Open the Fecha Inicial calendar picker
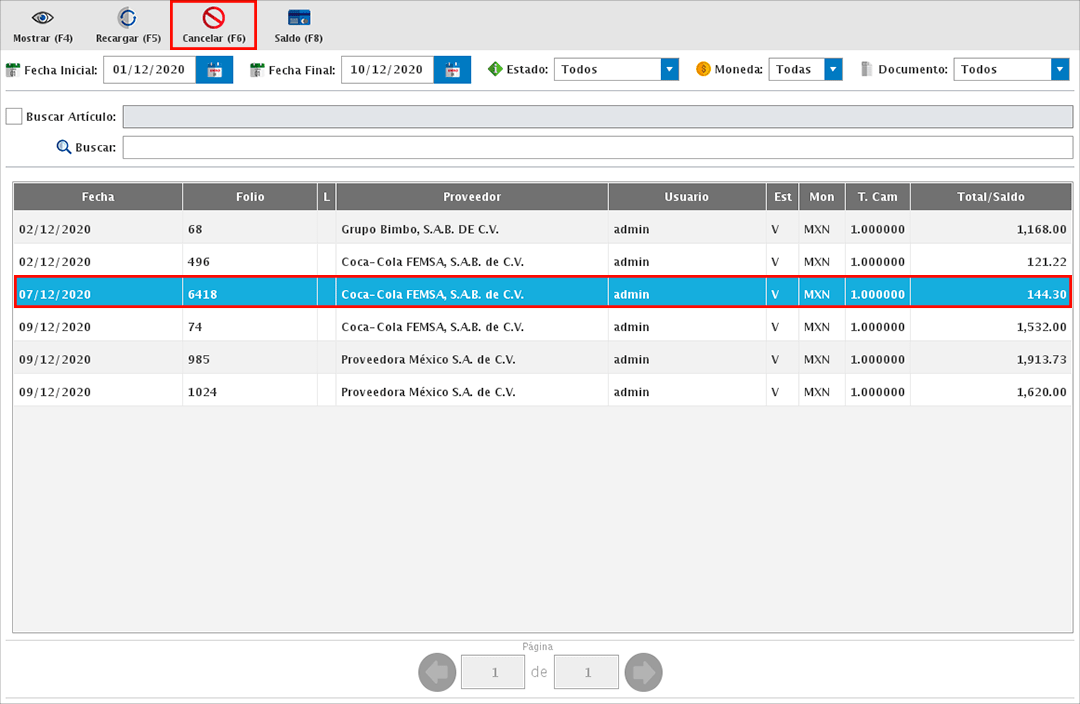1080x704 pixels. coord(214,70)
